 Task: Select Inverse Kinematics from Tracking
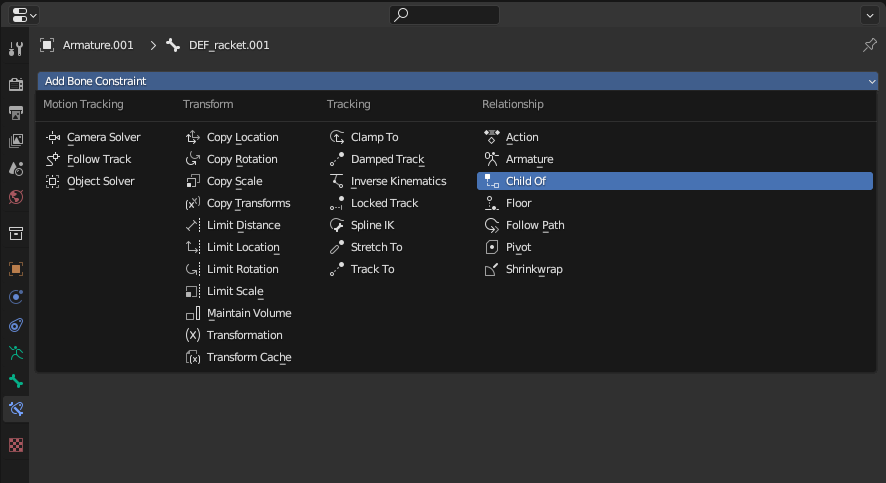397,181
